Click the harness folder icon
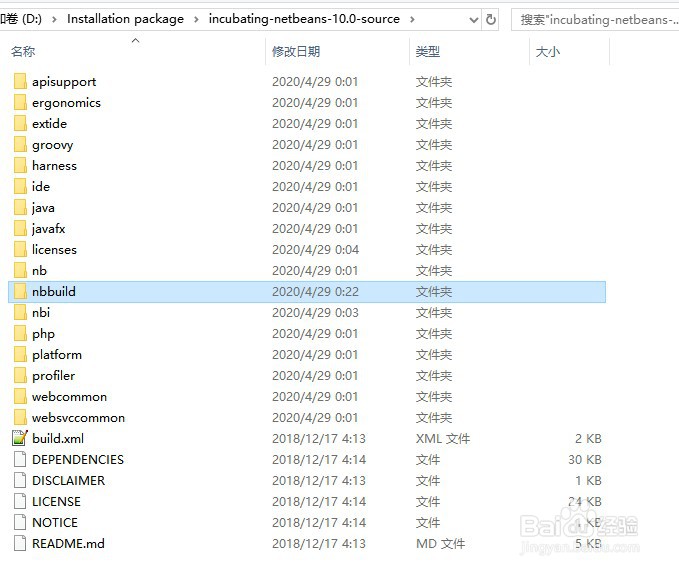This screenshot has width=679, height=571. click(x=20, y=165)
